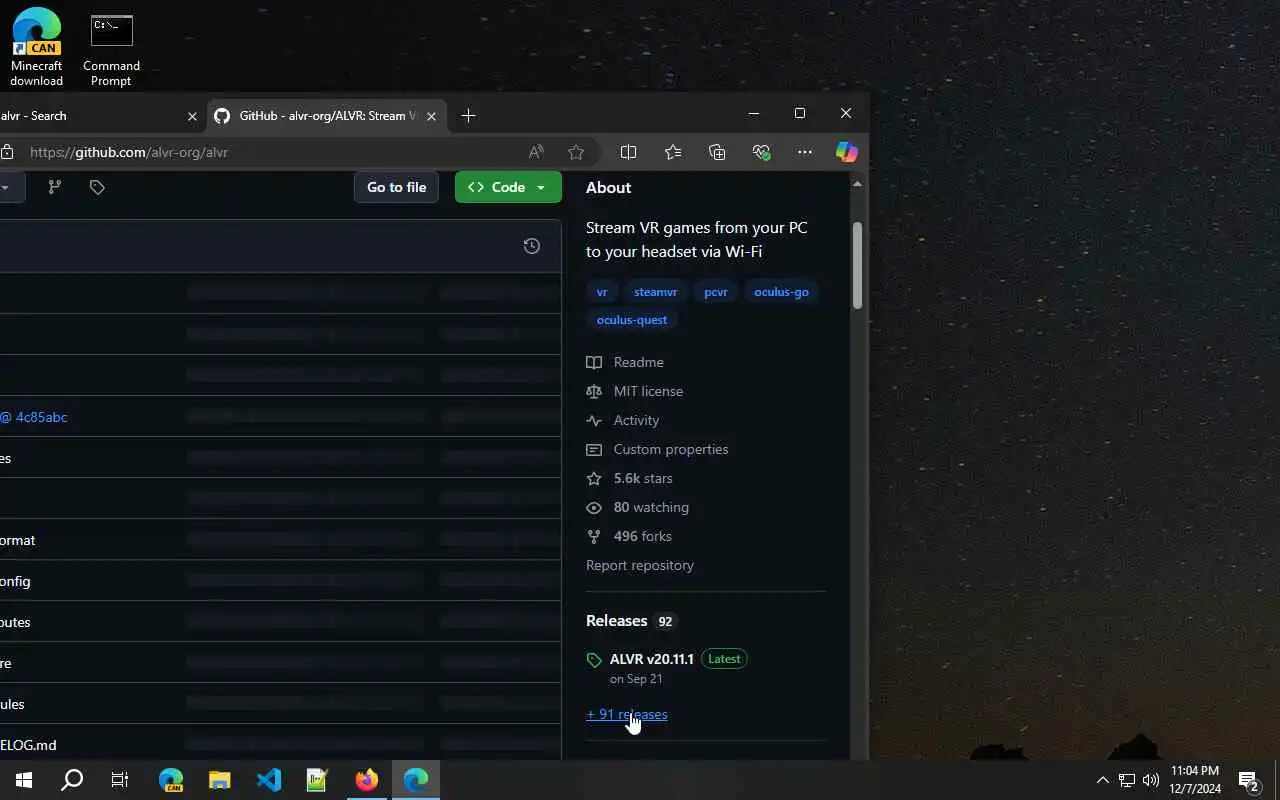Screen dimensions: 1280x800
Task: Open Edge Settings and more menu
Action: coord(805,152)
